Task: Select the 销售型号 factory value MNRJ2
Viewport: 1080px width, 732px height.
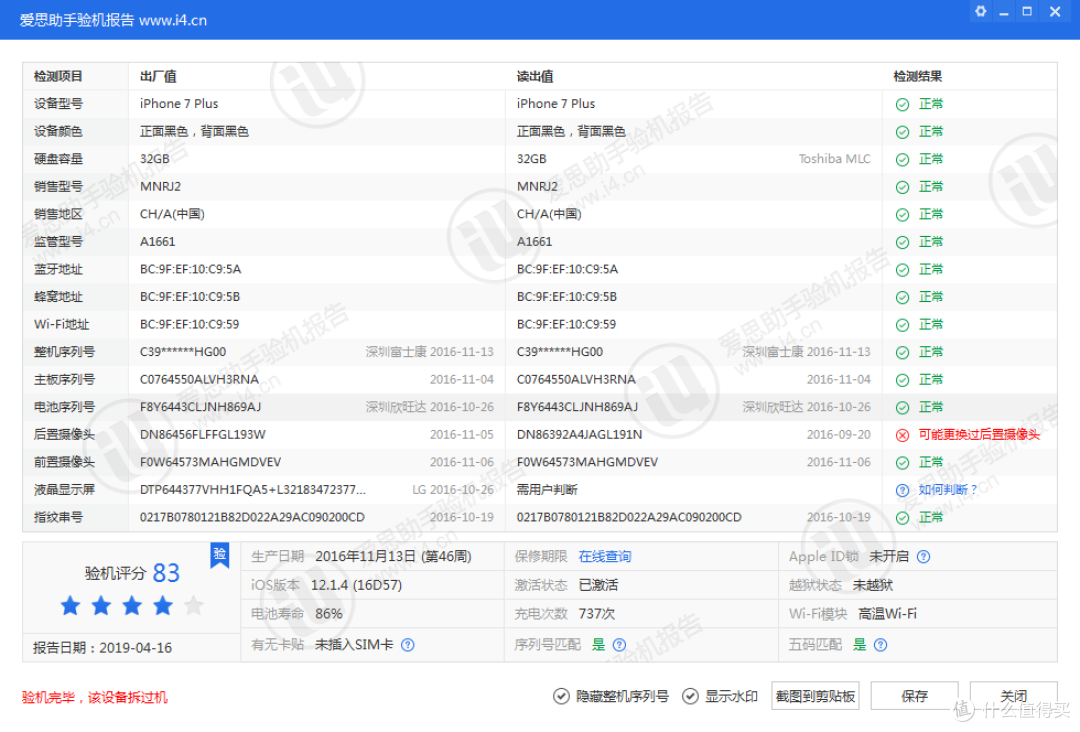Action: (x=160, y=187)
